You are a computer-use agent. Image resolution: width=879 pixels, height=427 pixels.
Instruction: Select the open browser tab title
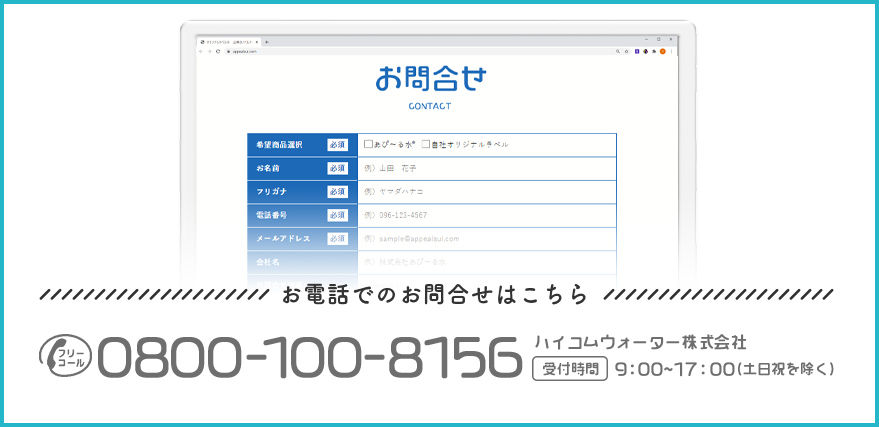[x=230, y=42]
